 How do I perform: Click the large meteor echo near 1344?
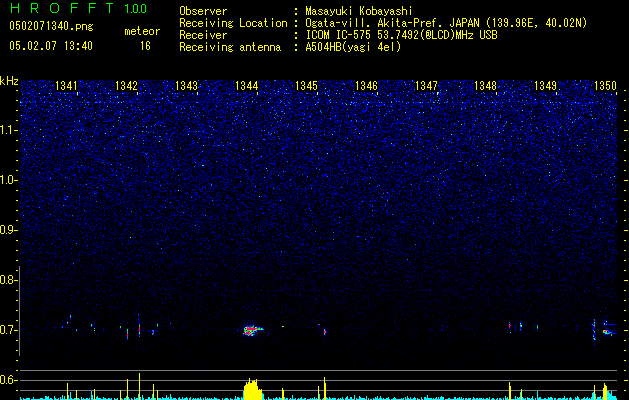pyautogui.click(x=253, y=330)
